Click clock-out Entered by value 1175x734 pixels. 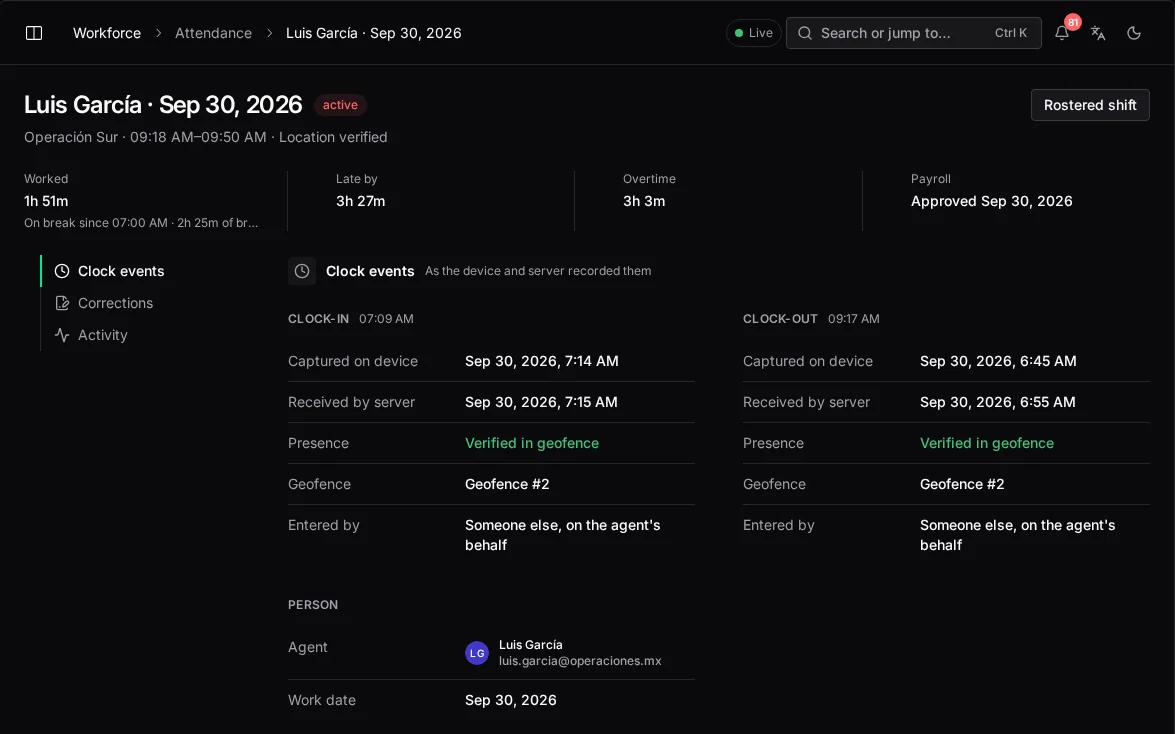point(1018,535)
